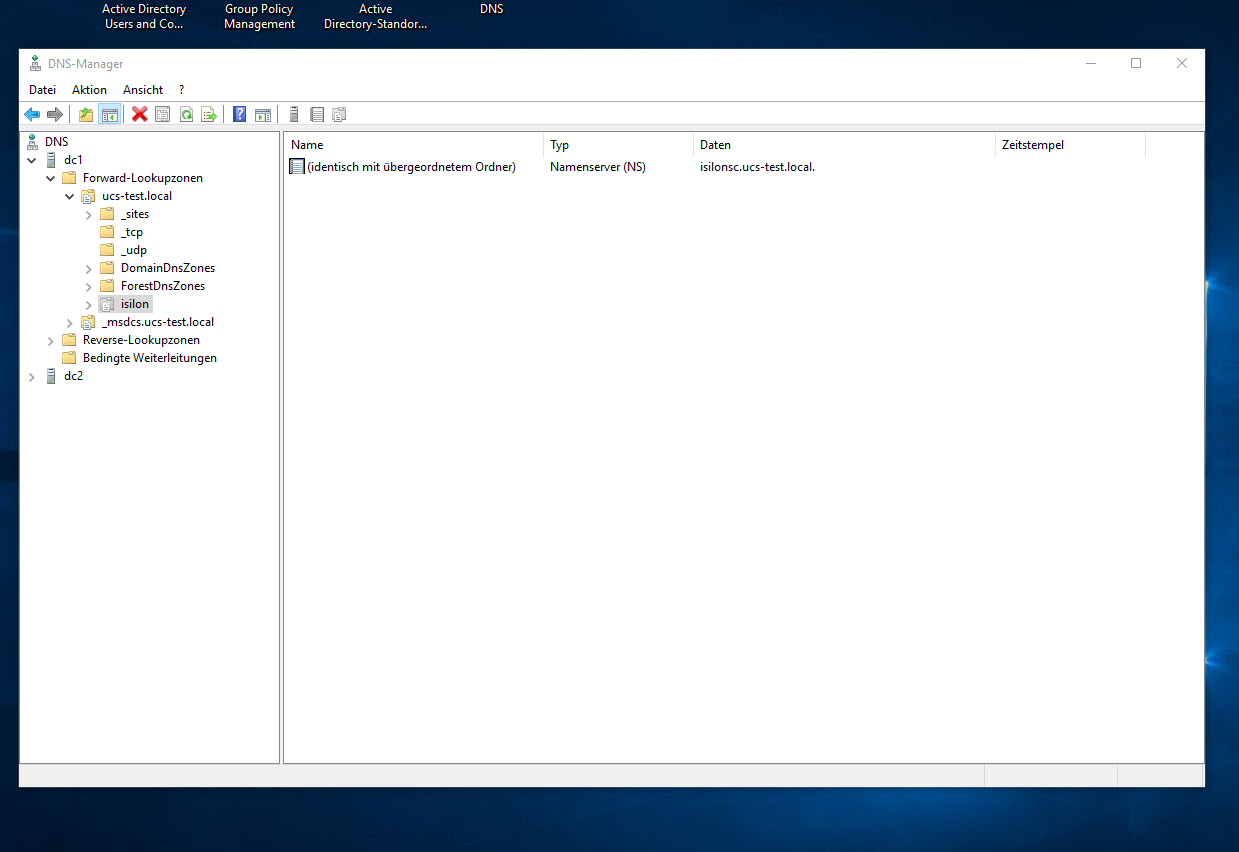Screen dimensions: 1239x852
Task: Collapse the dc1 server node
Action: point(32,160)
